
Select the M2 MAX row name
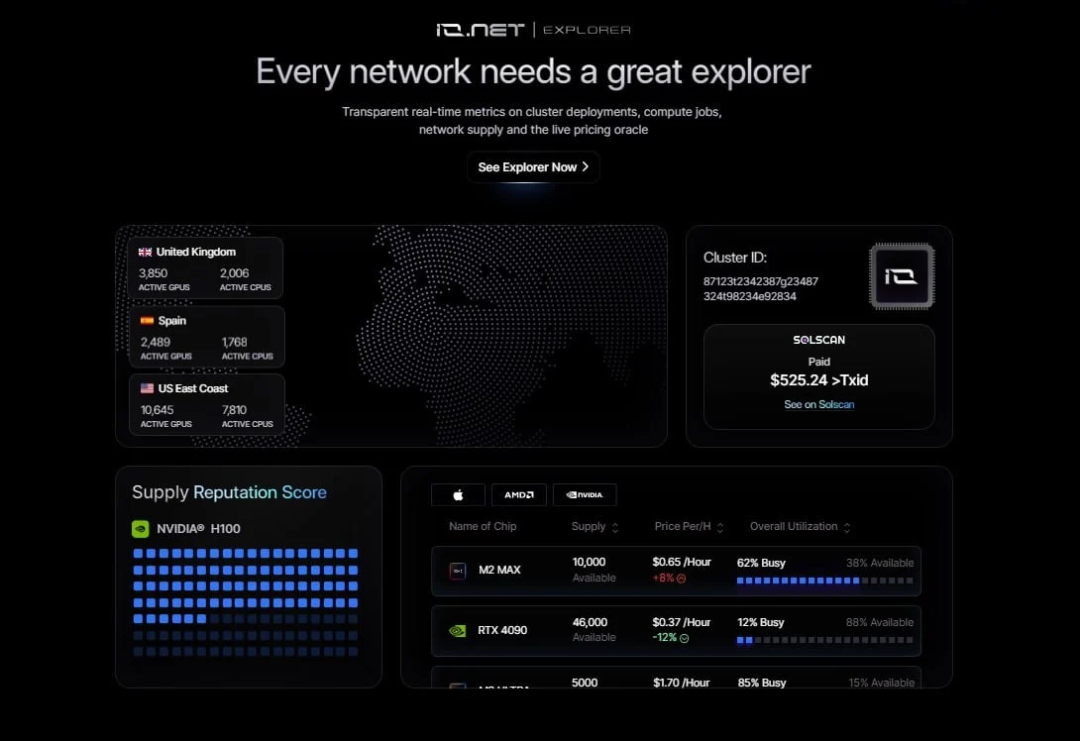(x=499, y=570)
